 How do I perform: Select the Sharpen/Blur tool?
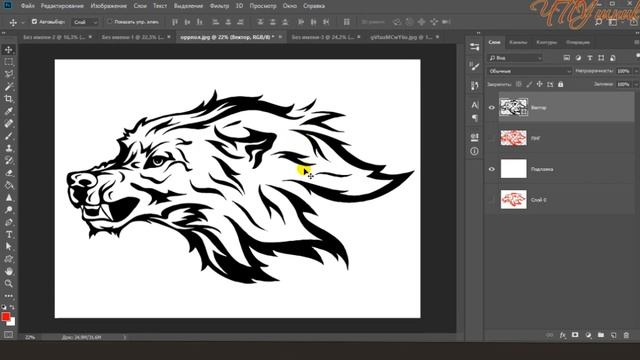tap(9, 198)
